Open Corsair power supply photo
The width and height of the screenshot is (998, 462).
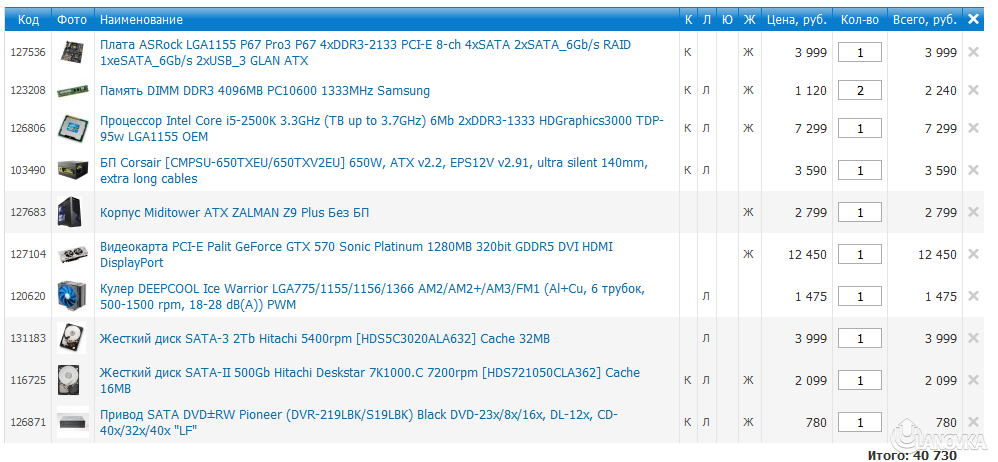72,169
